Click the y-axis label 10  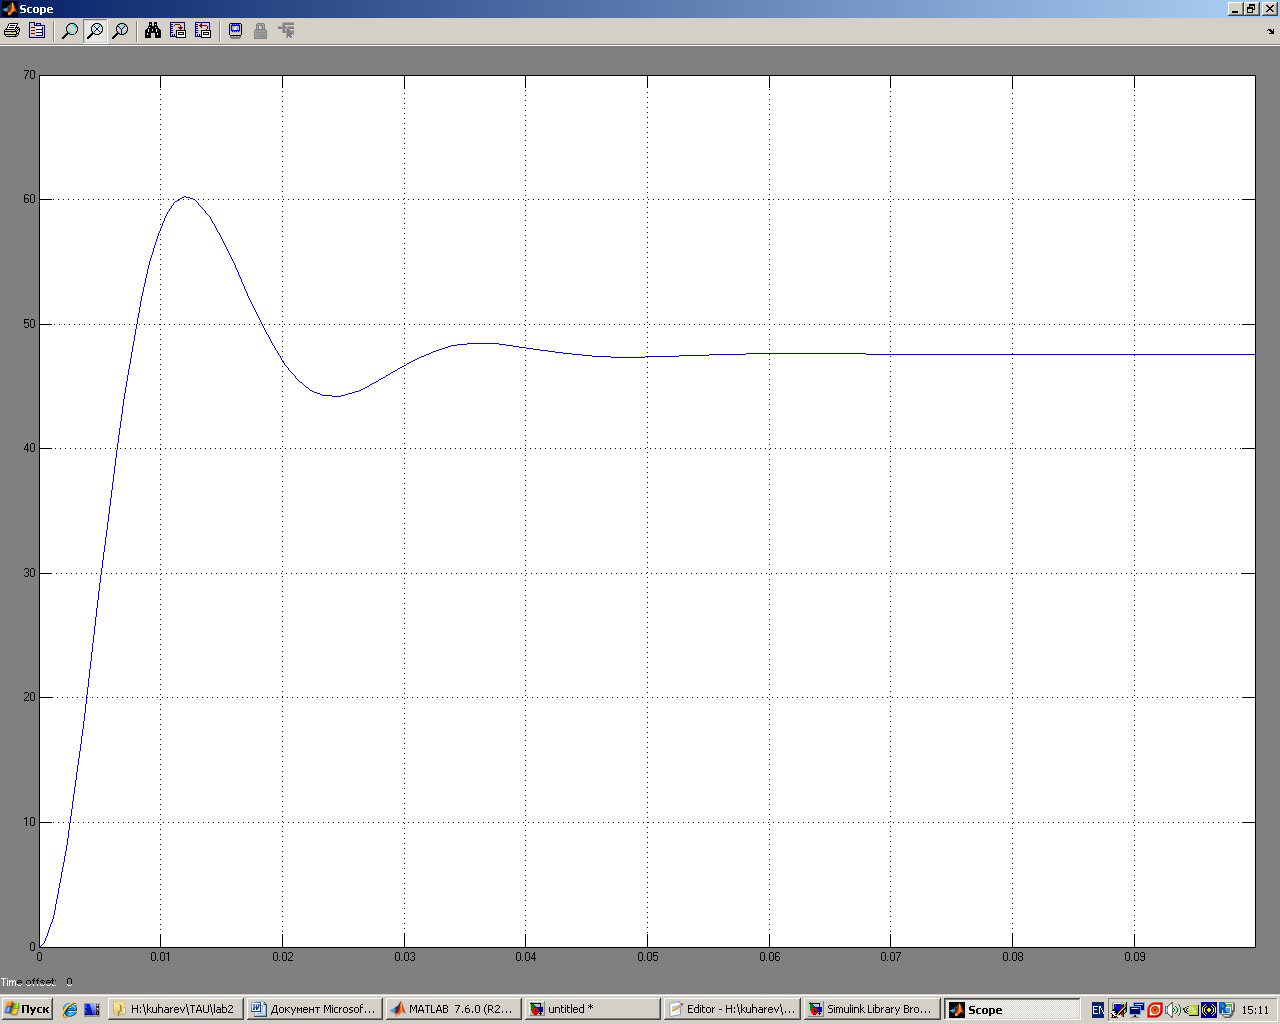[x=30, y=822]
